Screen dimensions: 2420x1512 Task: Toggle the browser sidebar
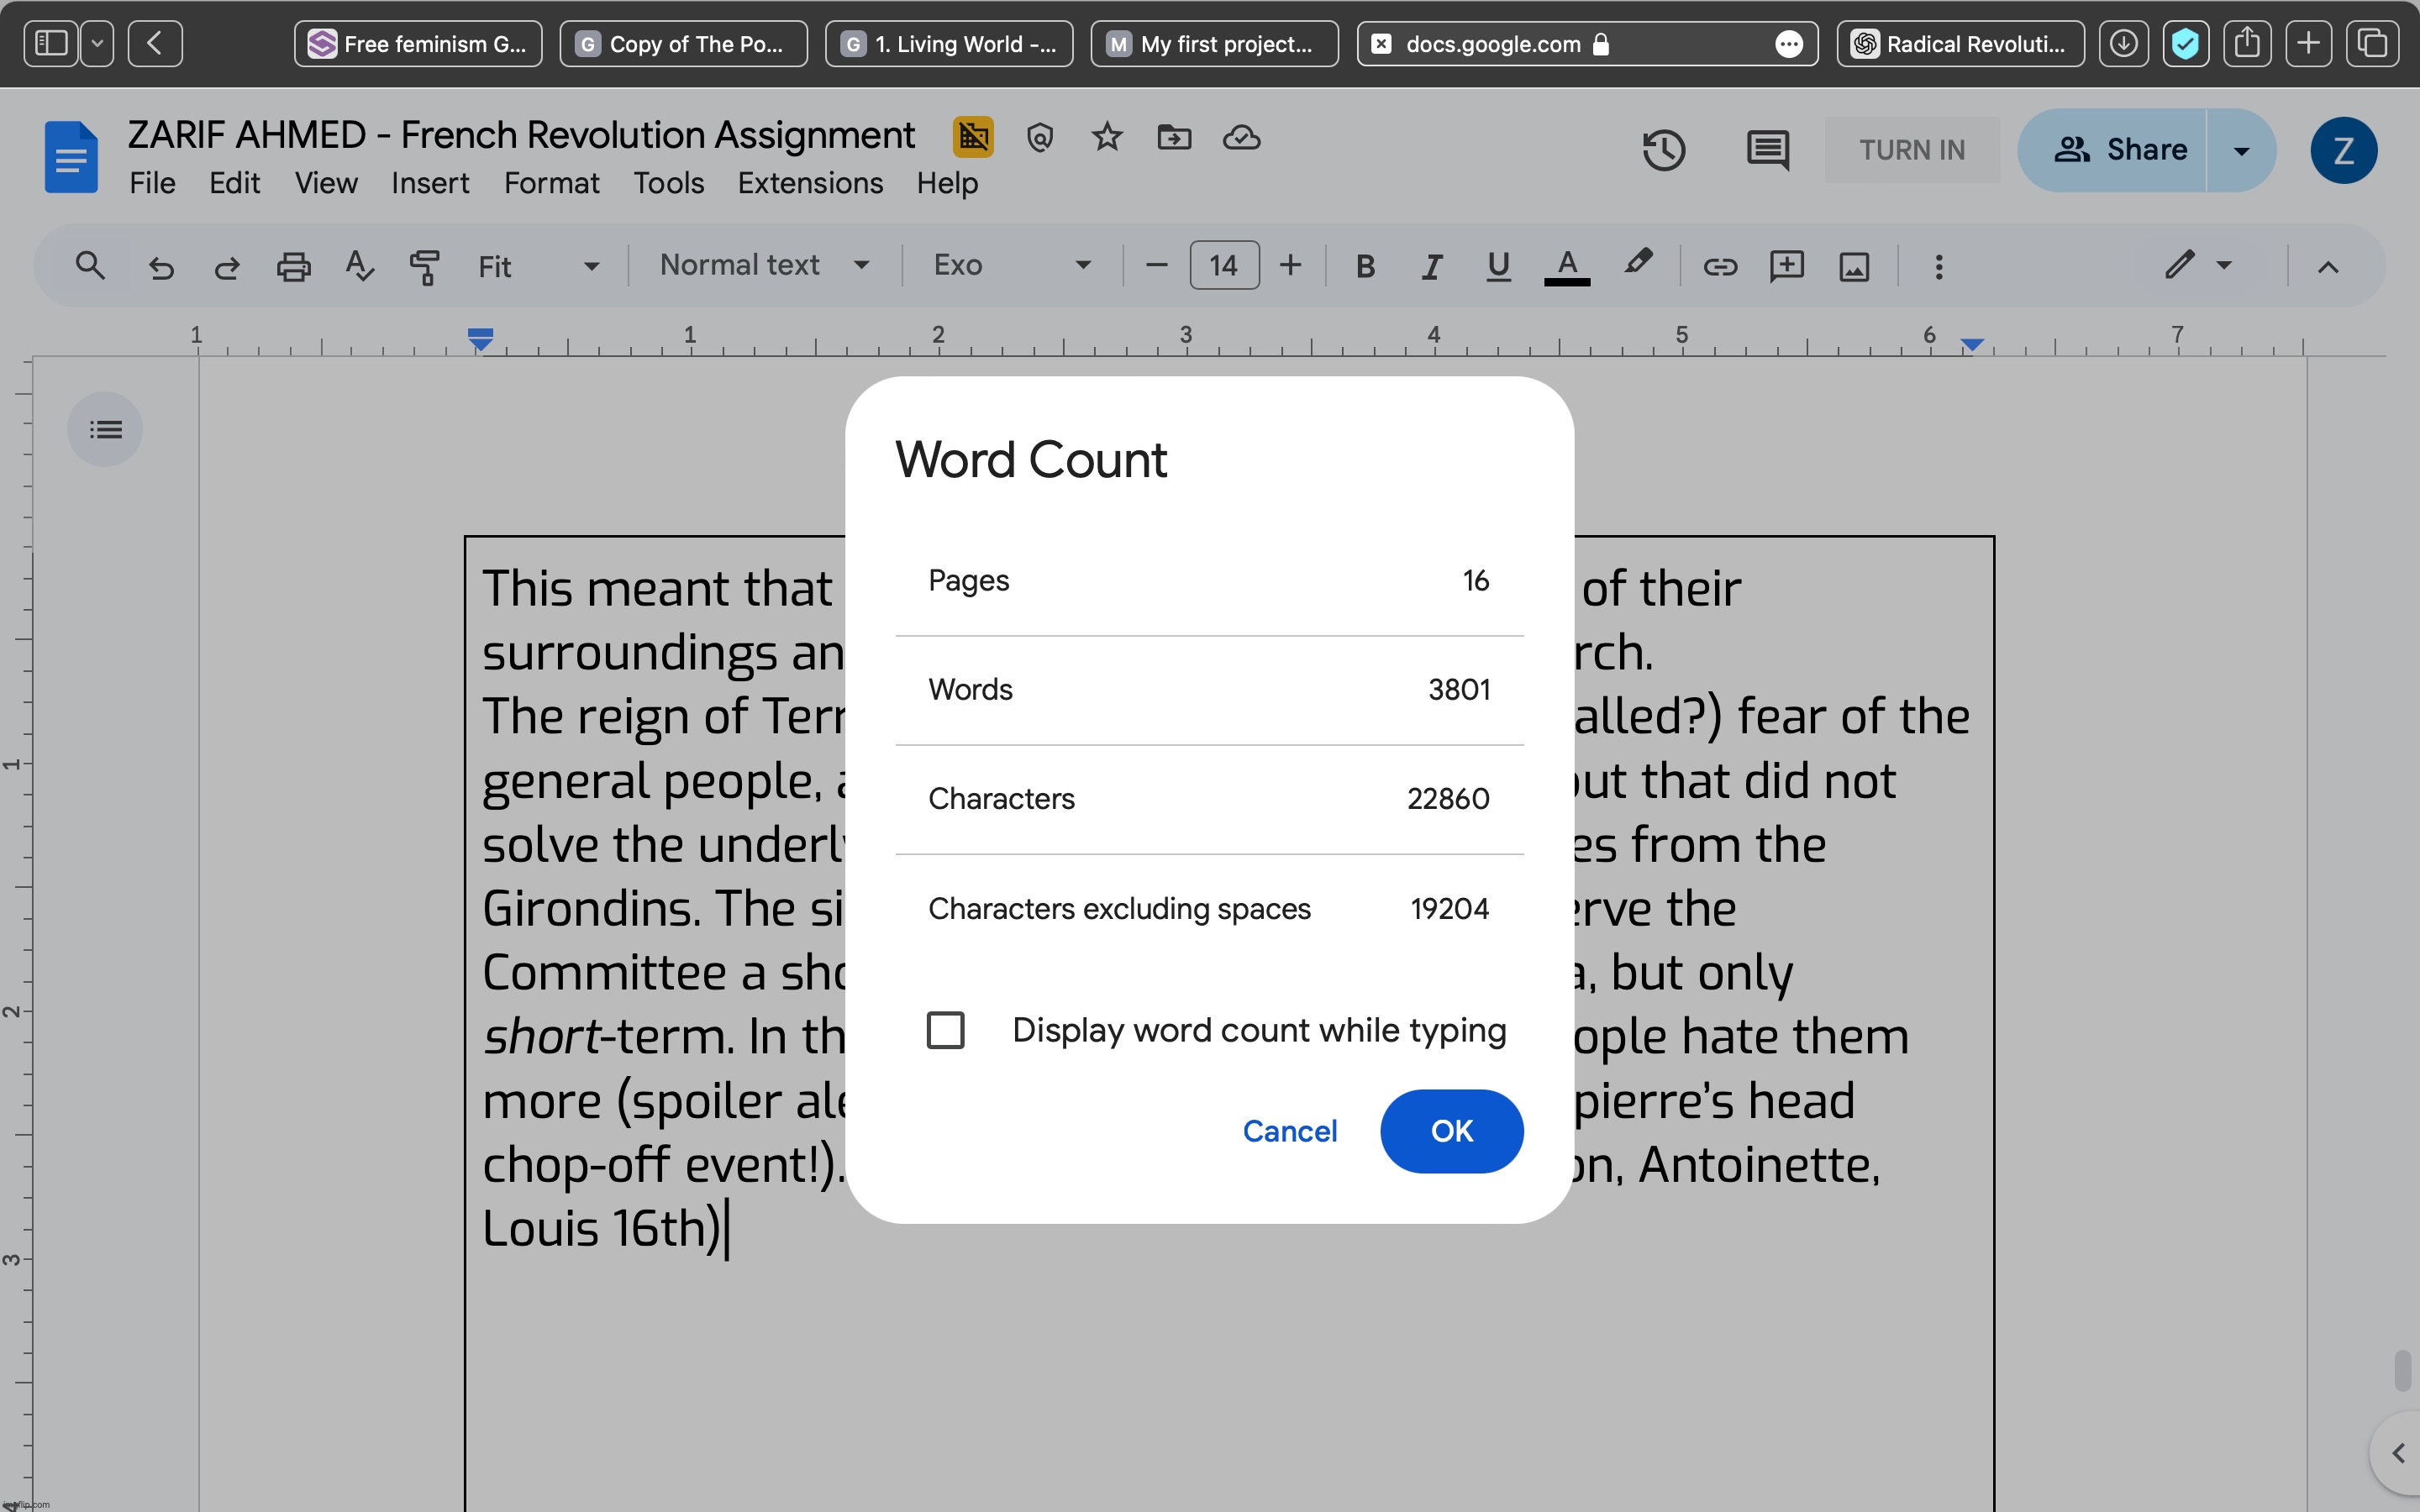[x=50, y=43]
